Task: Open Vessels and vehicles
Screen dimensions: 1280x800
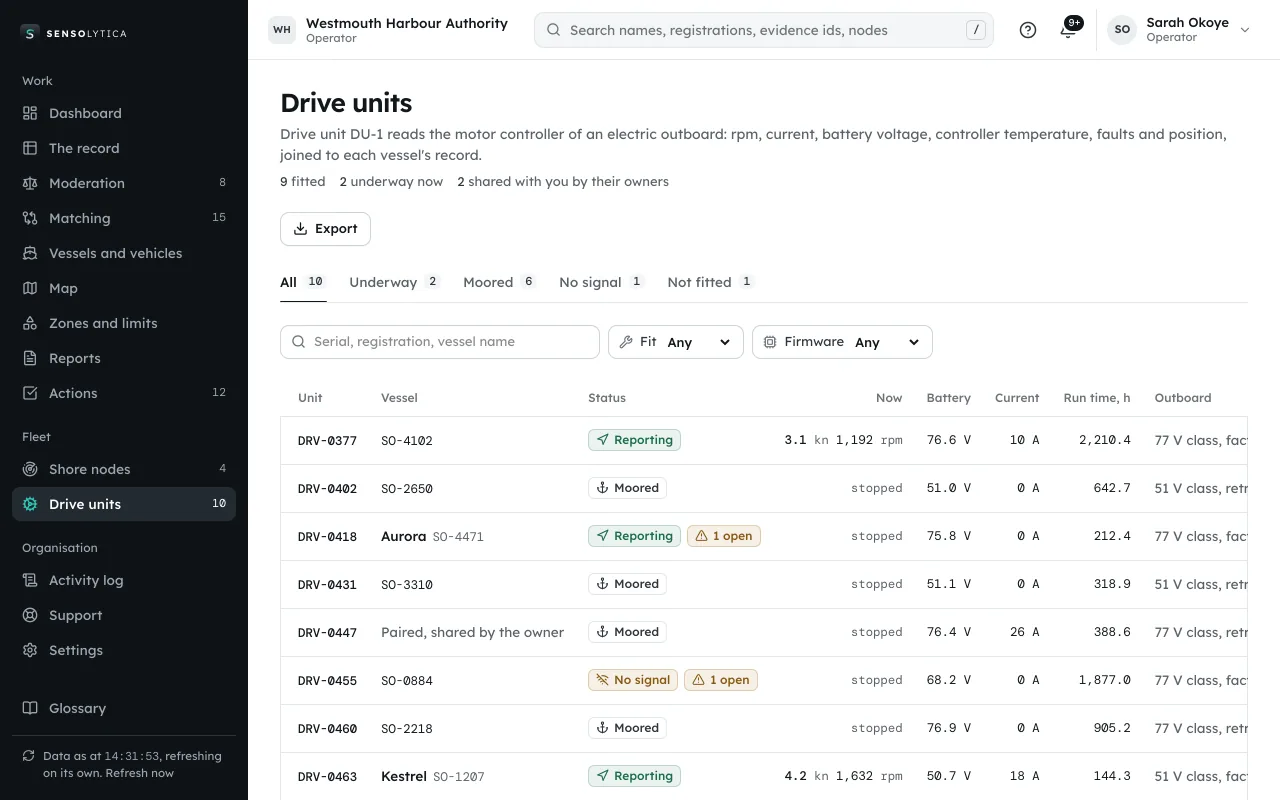Action: click(x=124, y=253)
